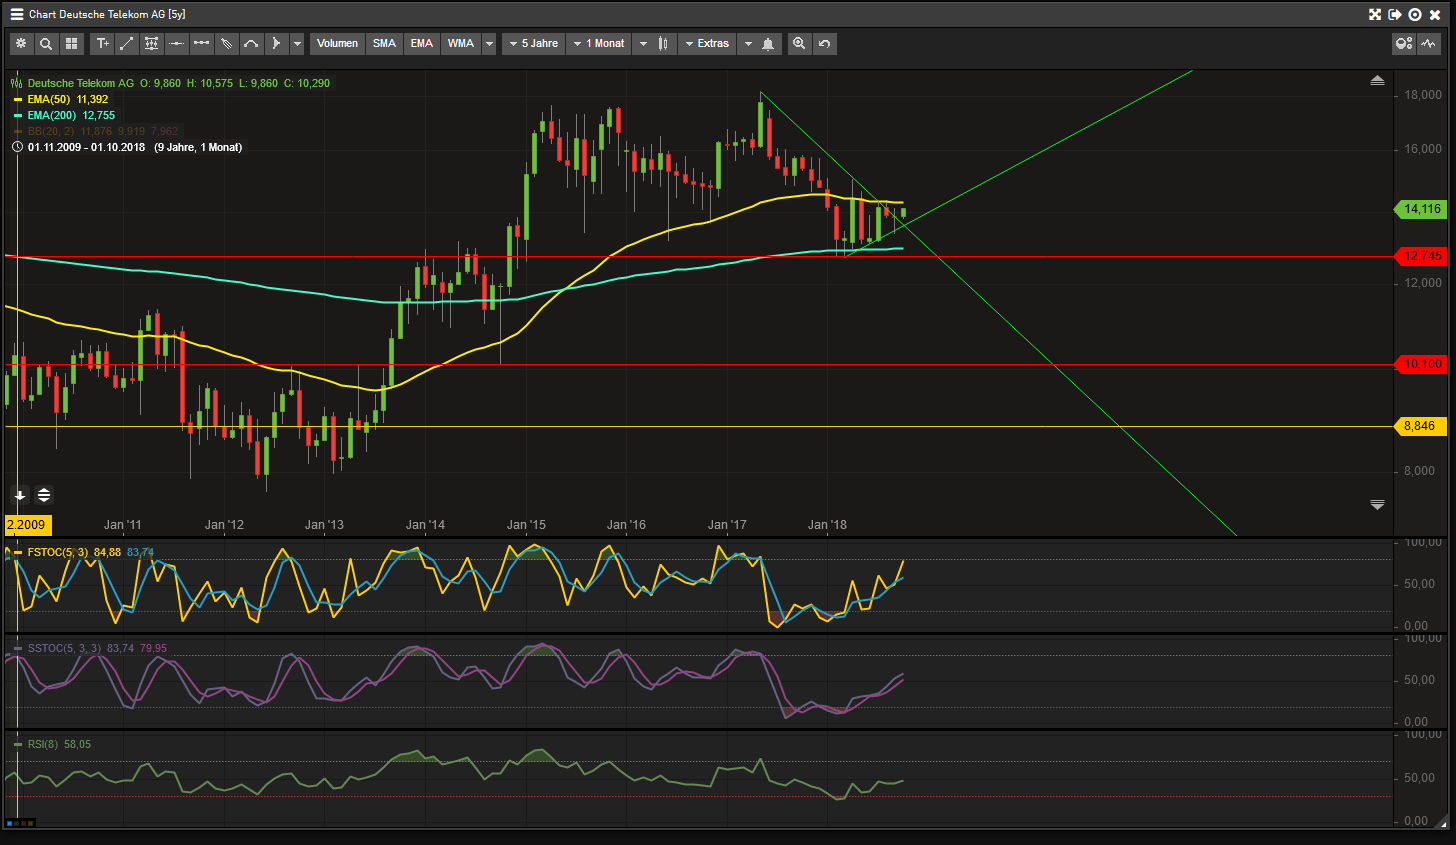This screenshot has height=845, width=1456.
Task: Click the red 12,745 price level marker
Action: 1421,256
